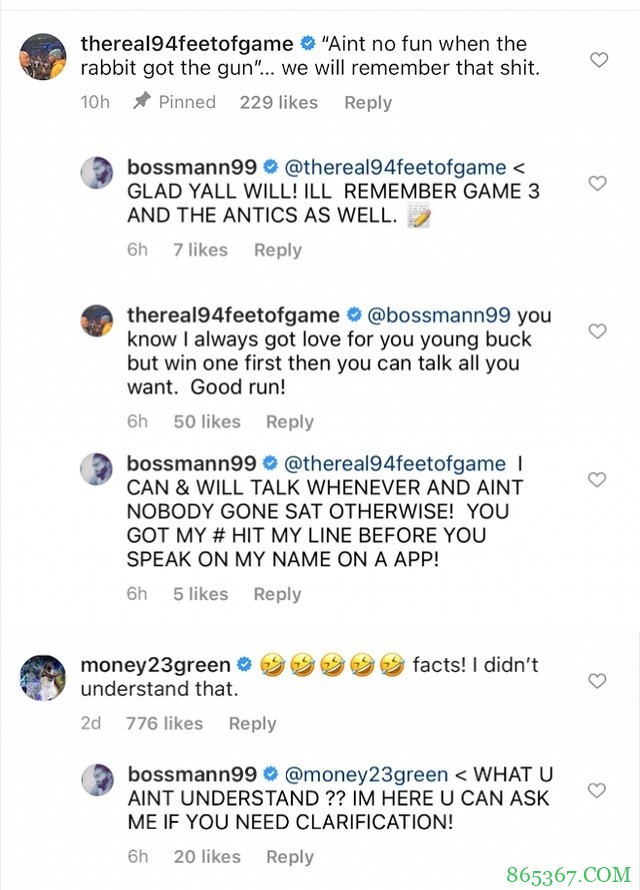
Task: Tap the heart on bossmann99's "GAME 3" reply
Action: (x=597, y=184)
